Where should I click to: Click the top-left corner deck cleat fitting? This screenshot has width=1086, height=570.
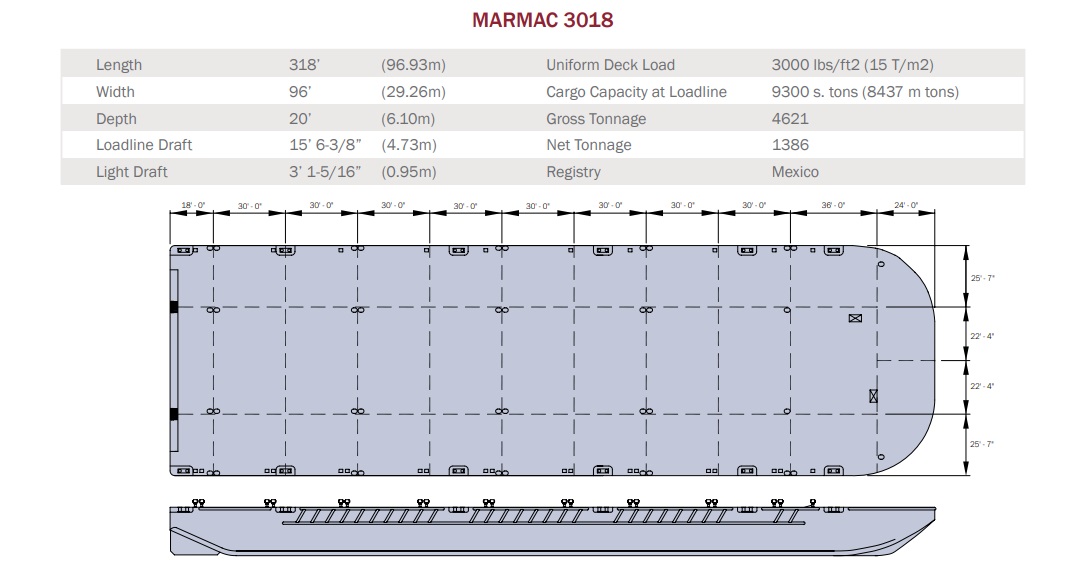182,250
